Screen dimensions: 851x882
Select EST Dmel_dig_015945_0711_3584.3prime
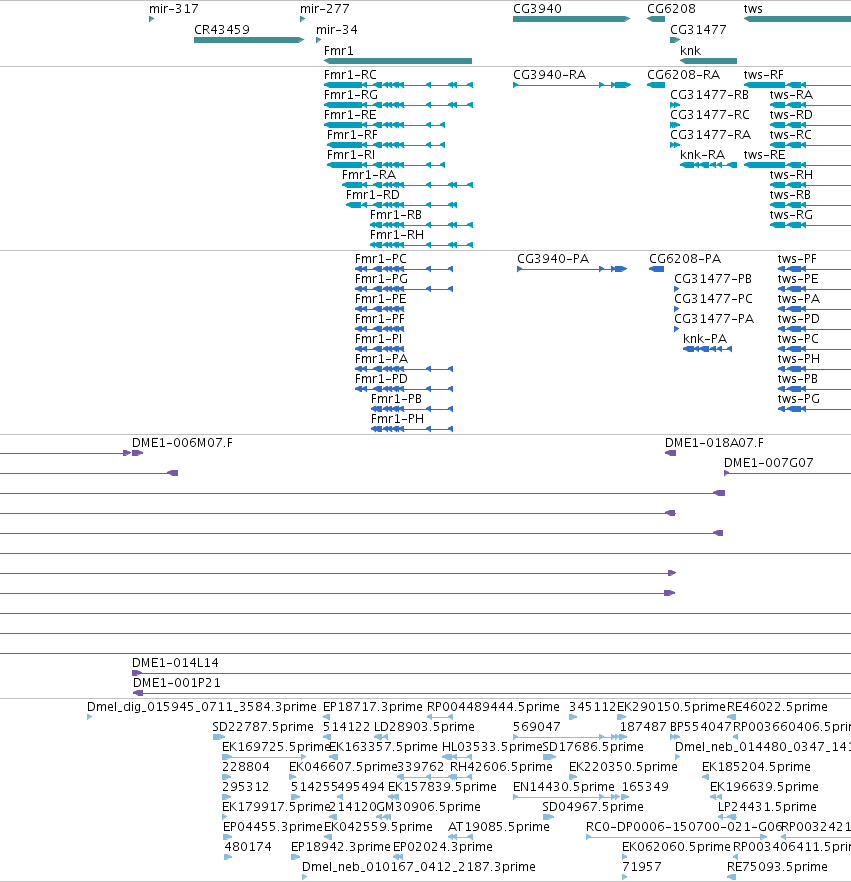(201, 706)
